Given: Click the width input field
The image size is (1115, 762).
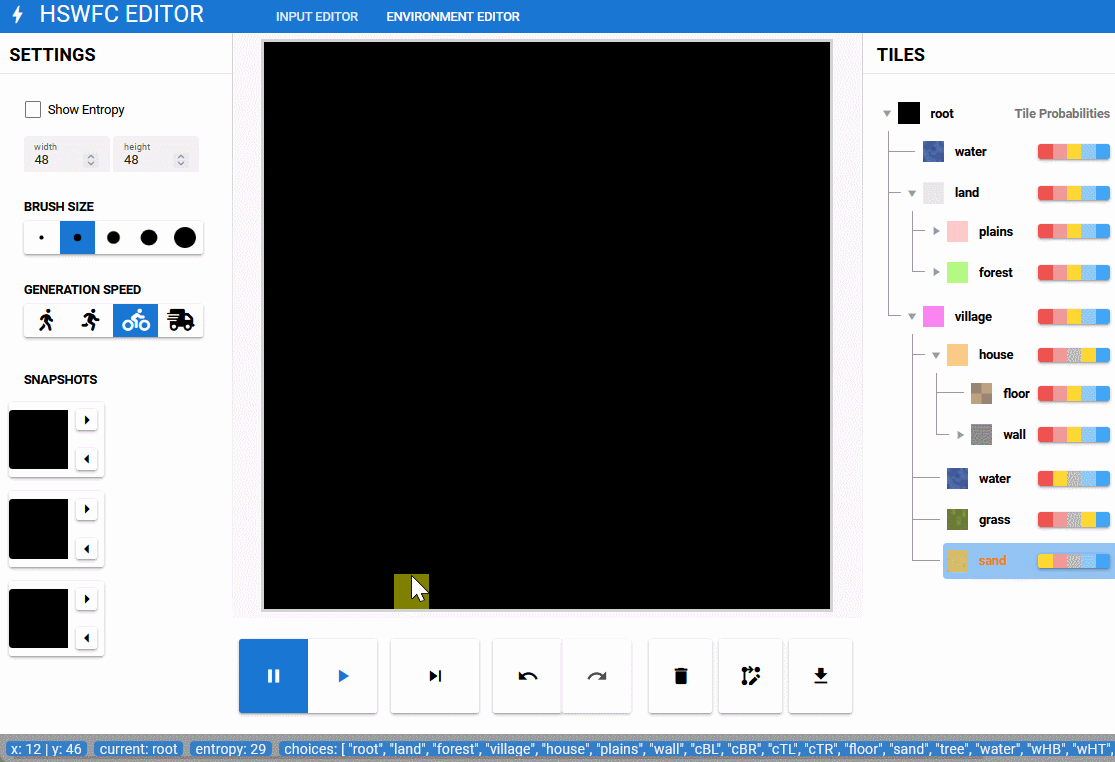Looking at the screenshot, I should pyautogui.click(x=58, y=159).
